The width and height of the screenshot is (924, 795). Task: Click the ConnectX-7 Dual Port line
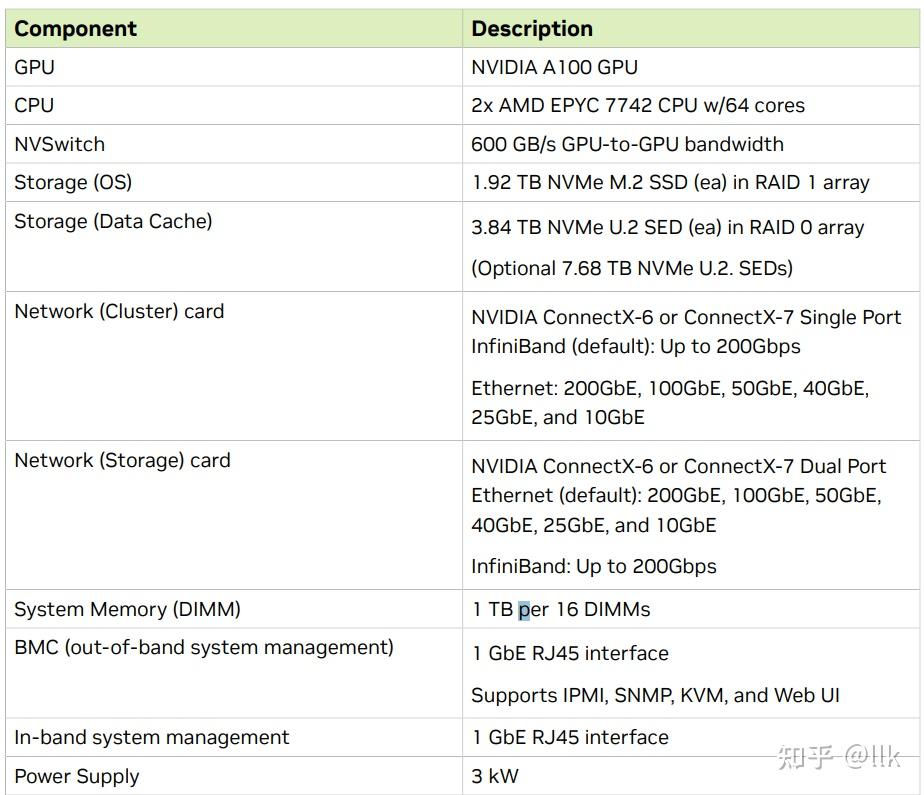[678, 467]
